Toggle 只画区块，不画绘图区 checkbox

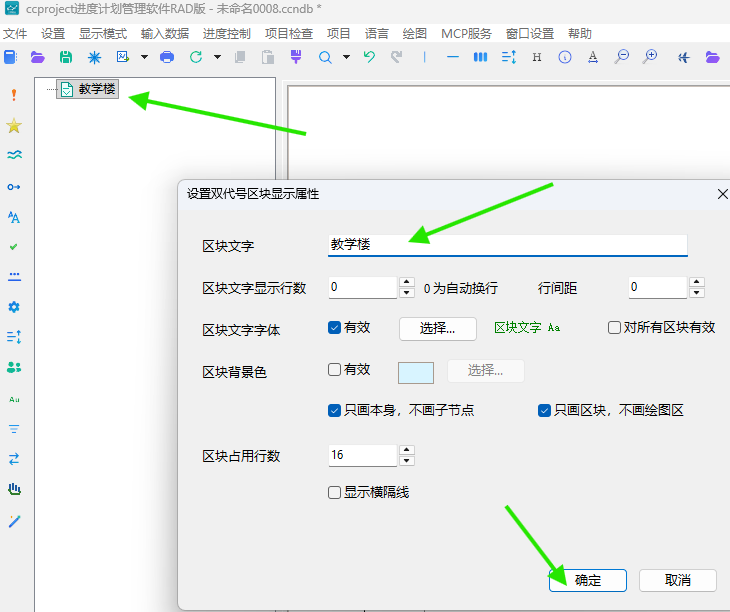point(544,410)
